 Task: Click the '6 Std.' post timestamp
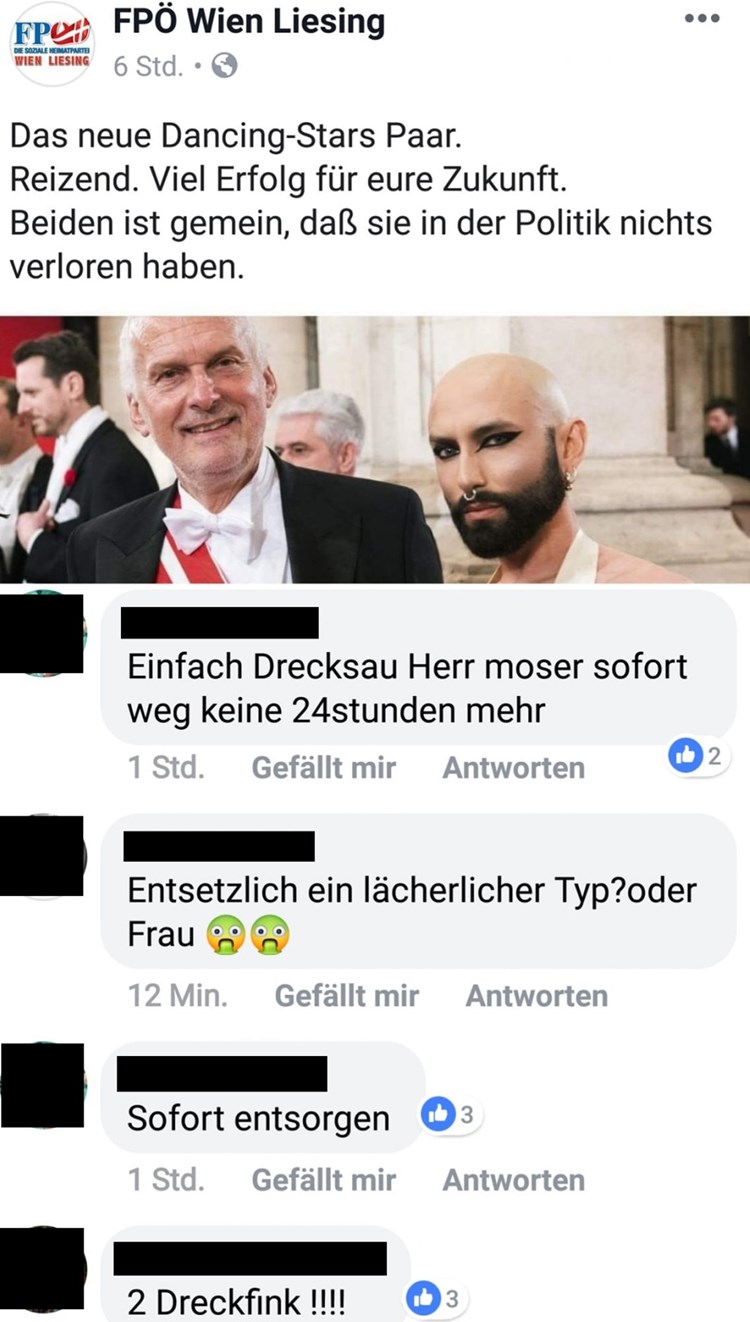click(x=148, y=66)
